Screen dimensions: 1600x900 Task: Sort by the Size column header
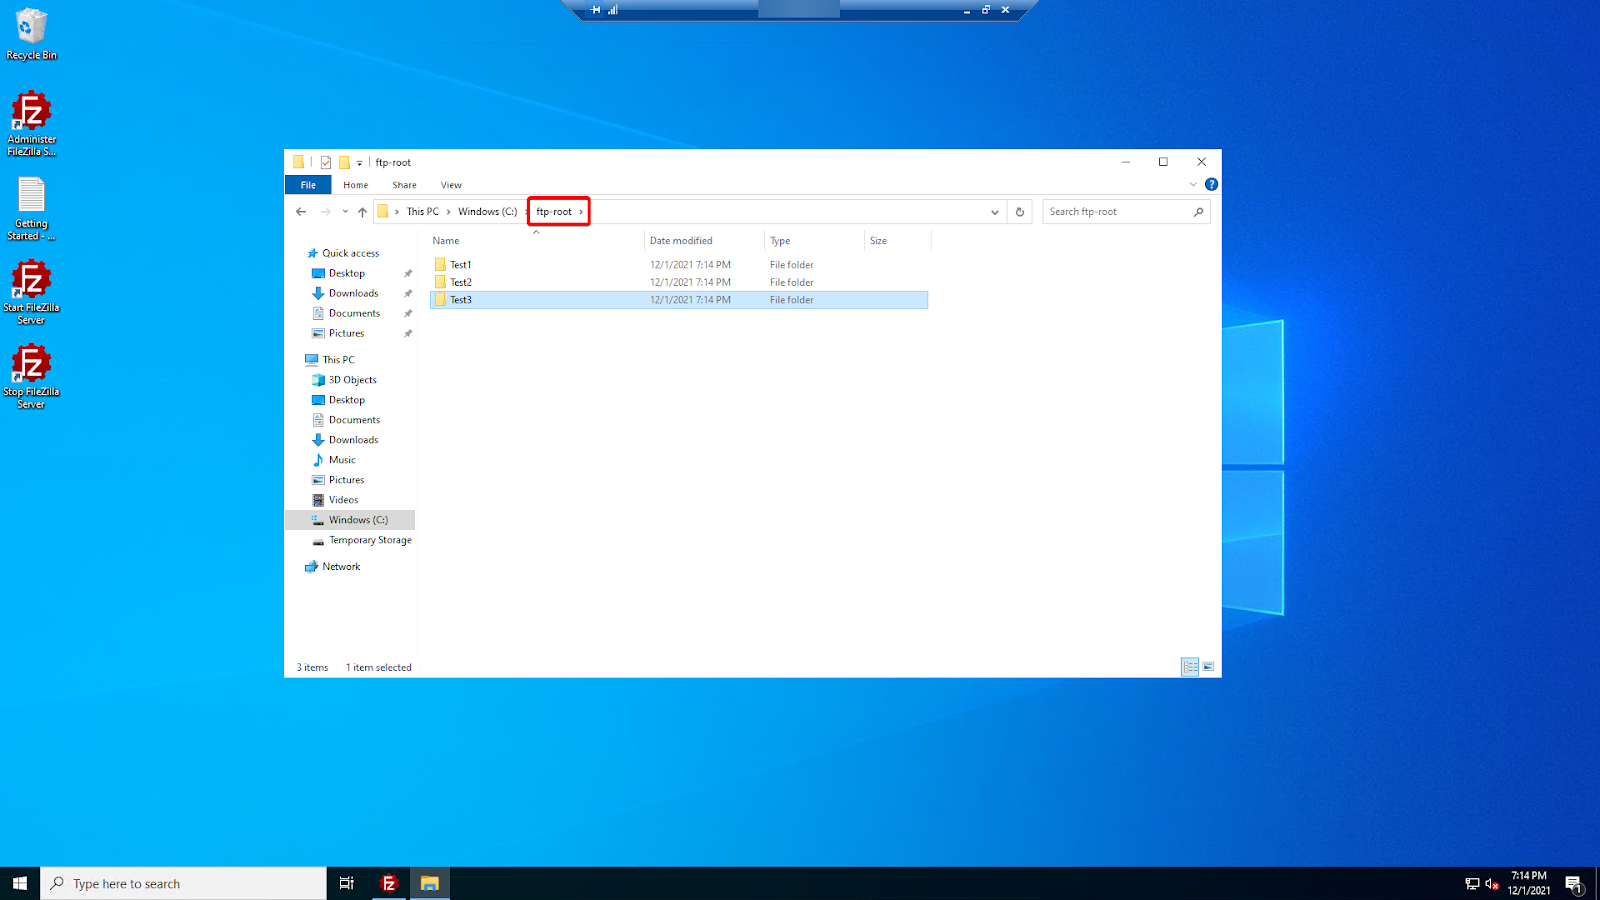(898, 241)
